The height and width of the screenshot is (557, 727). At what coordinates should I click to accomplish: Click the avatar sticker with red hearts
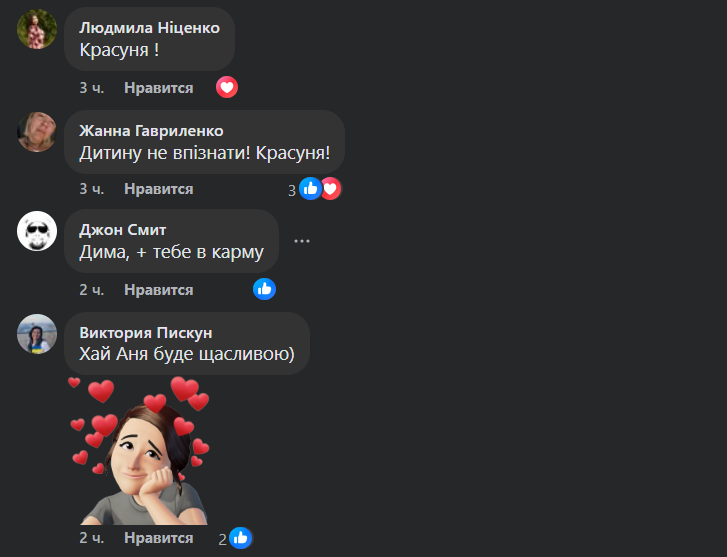click(x=140, y=451)
